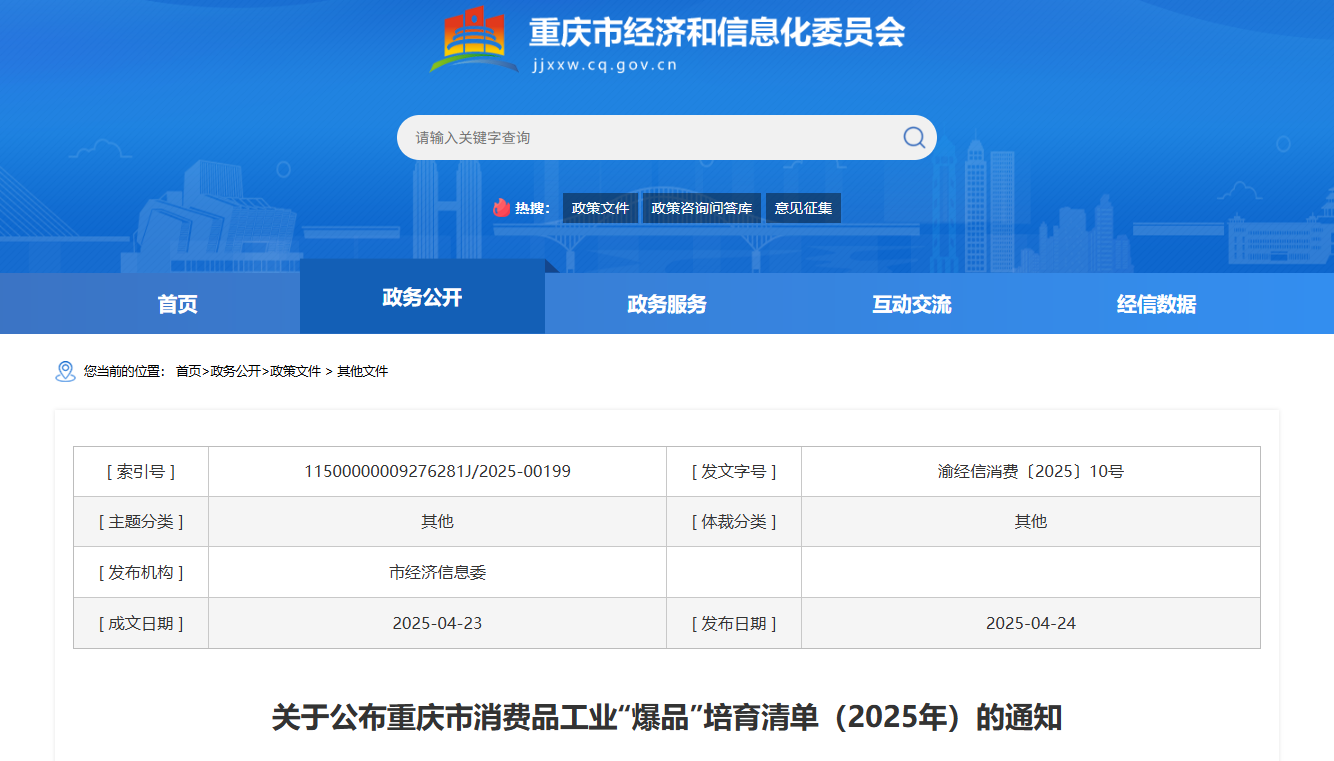Screen dimensions: 1334x761
Task: Click 政策文件 in the breadcrumb trail
Action: click(x=296, y=371)
